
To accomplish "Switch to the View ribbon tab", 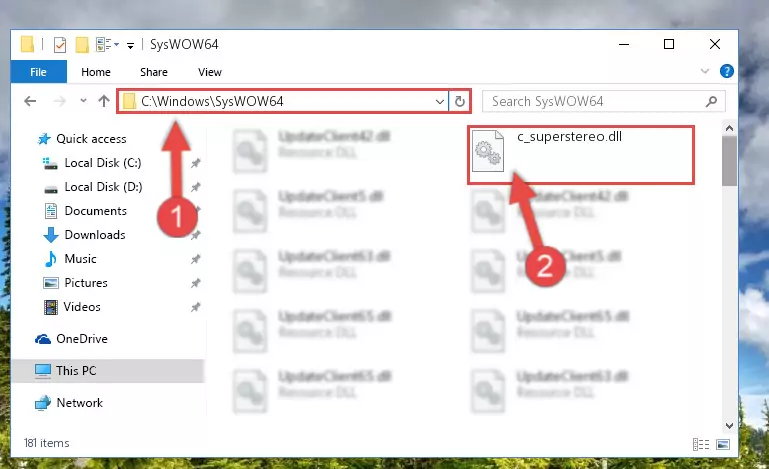I will pos(209,72).
